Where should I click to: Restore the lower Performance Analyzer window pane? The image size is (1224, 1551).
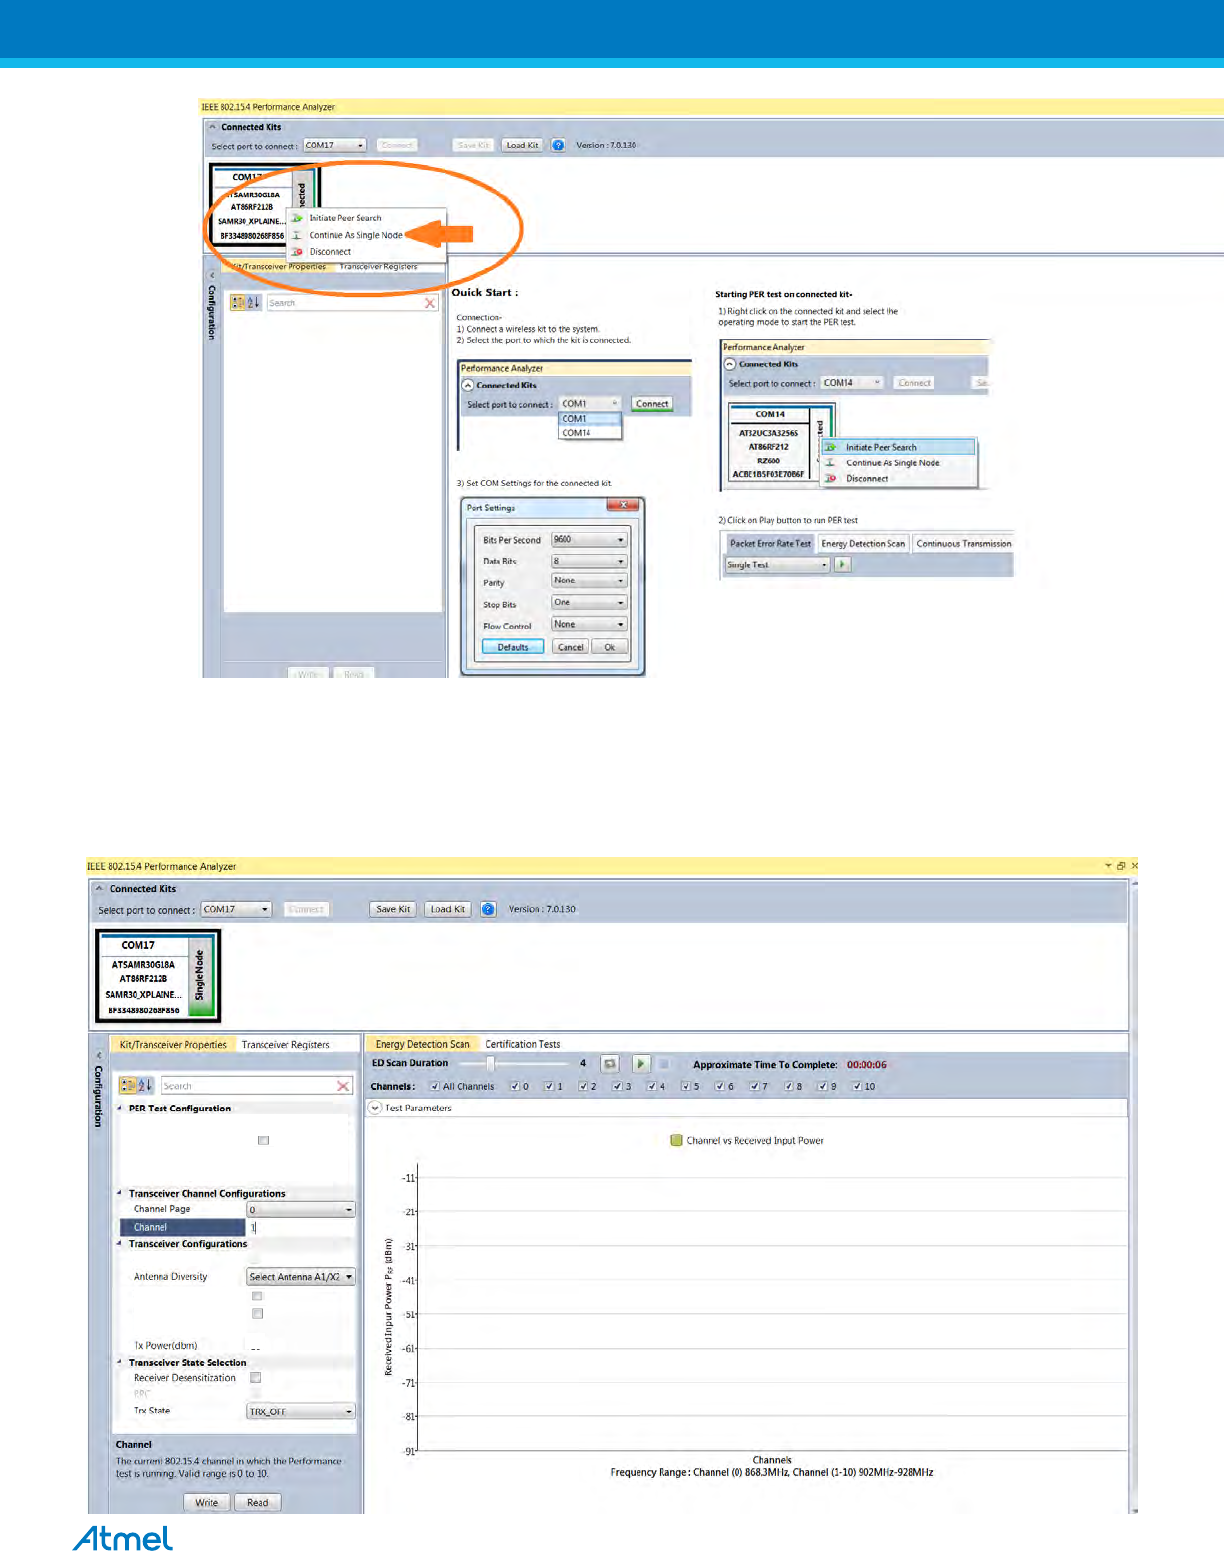(1121, 866)
